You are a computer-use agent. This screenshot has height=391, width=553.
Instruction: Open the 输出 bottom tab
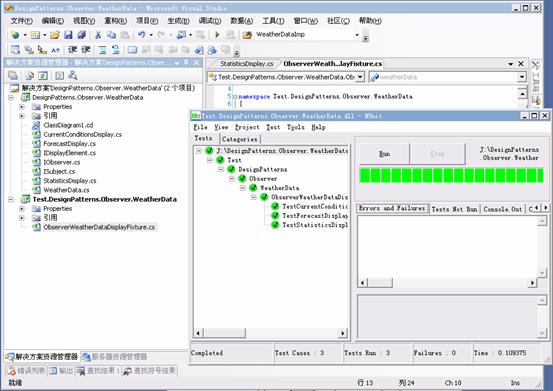coord(61,371)
